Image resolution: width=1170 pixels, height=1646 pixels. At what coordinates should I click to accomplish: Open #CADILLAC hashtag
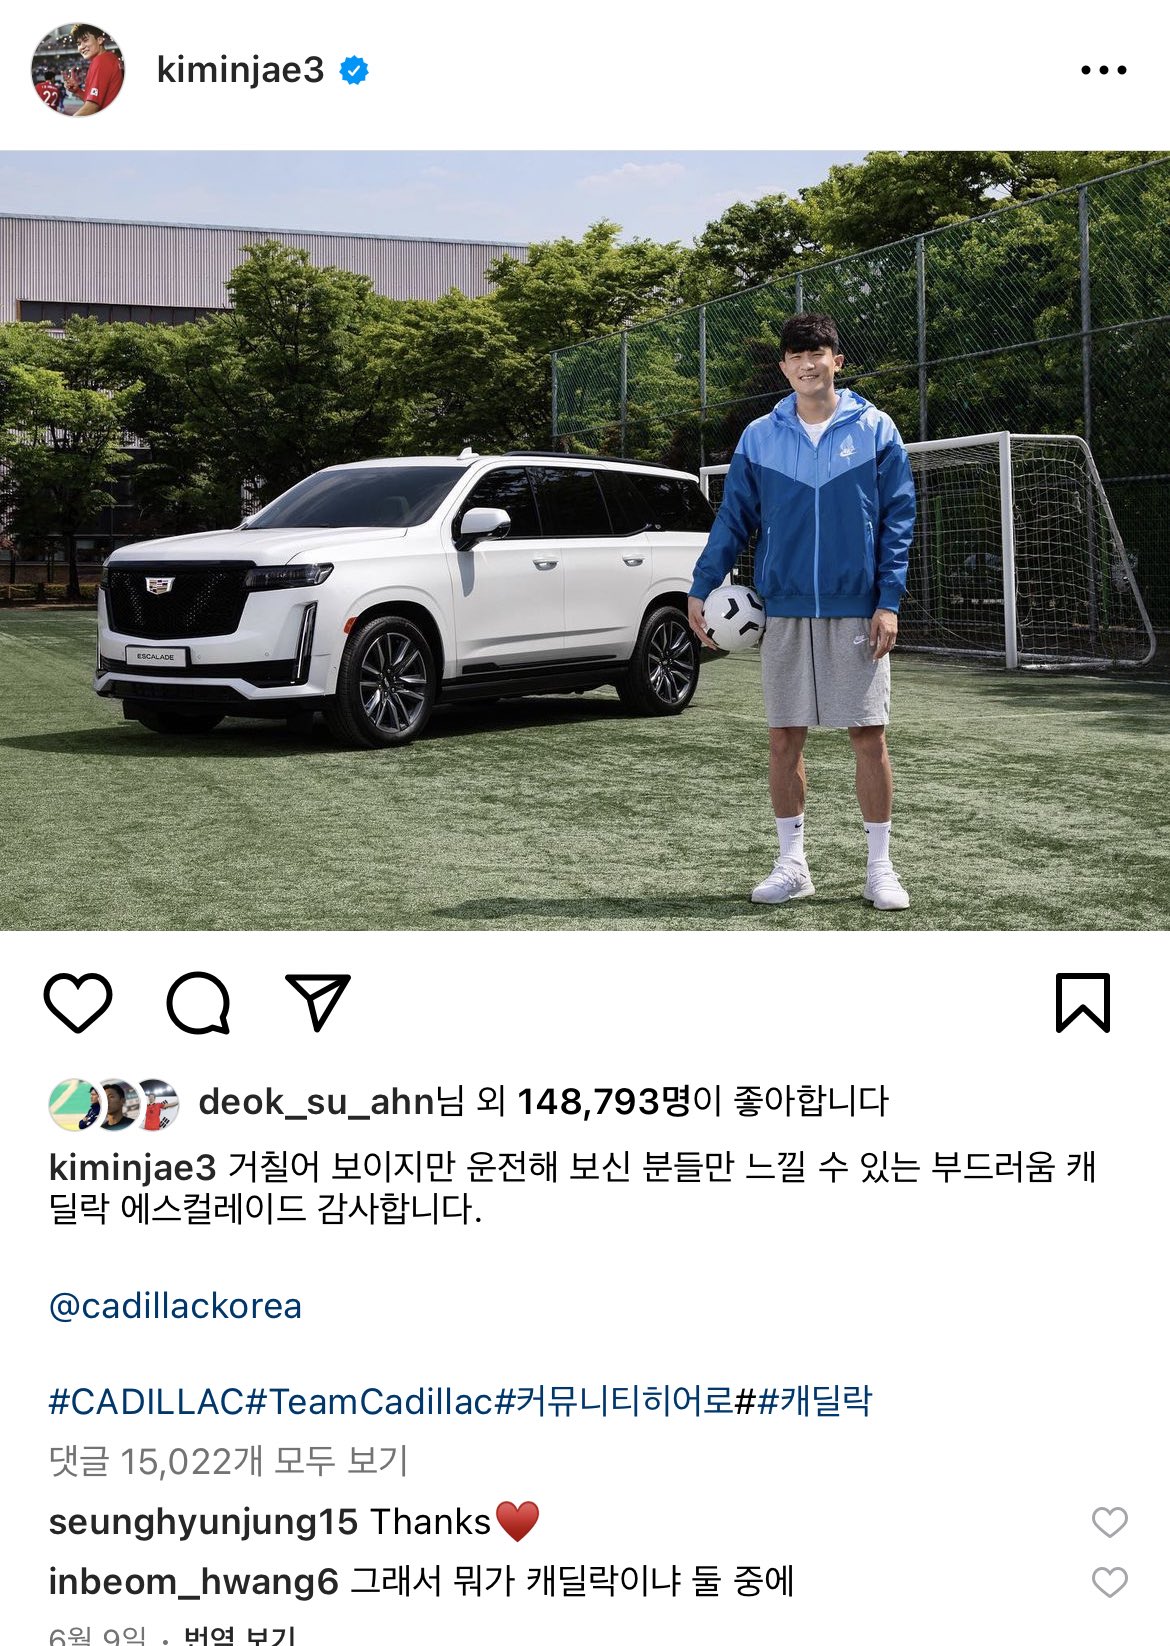146,1401
